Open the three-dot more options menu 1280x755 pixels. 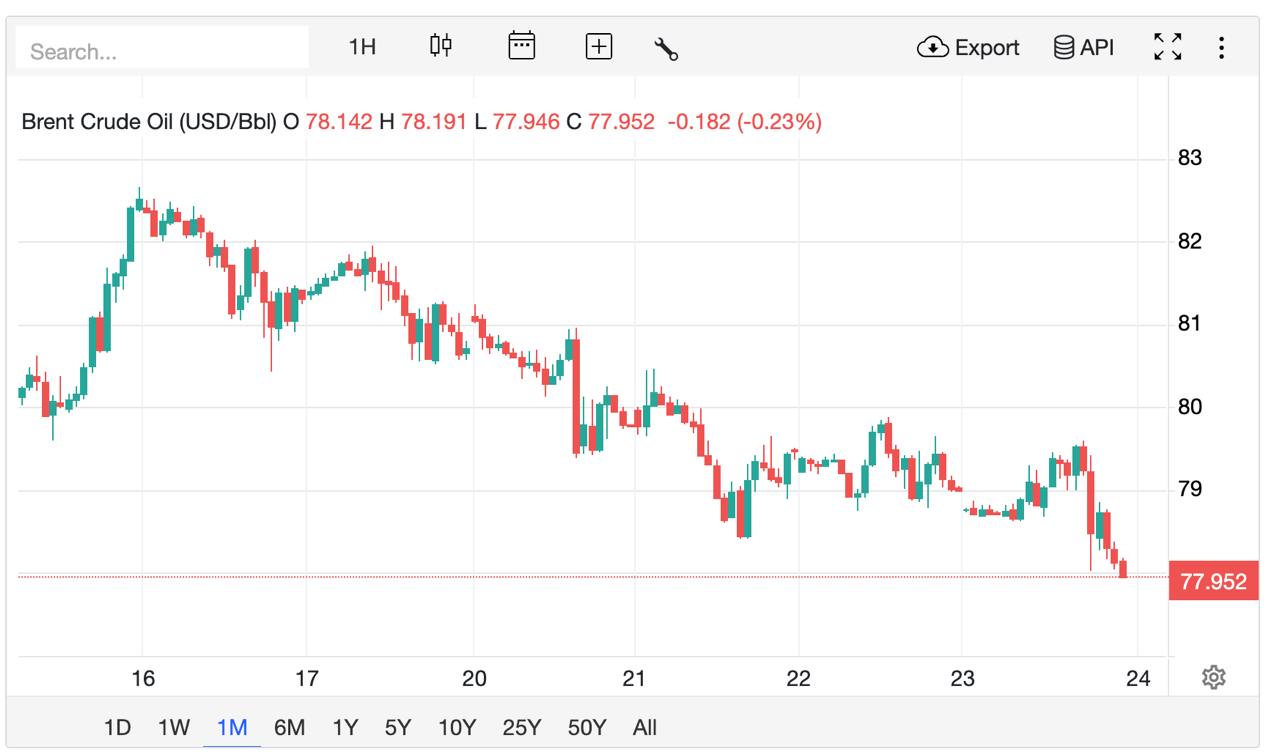coord(1221,47)
